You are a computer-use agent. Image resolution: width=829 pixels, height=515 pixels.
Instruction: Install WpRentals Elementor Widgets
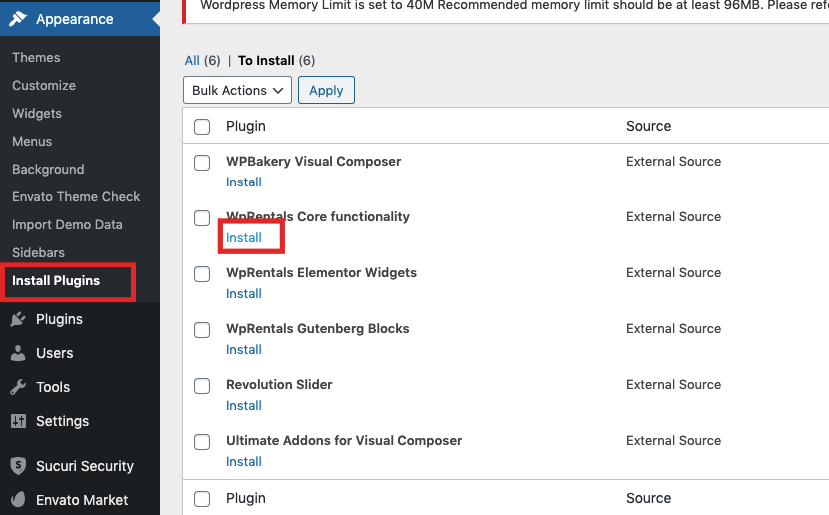(x=244, y=293)
